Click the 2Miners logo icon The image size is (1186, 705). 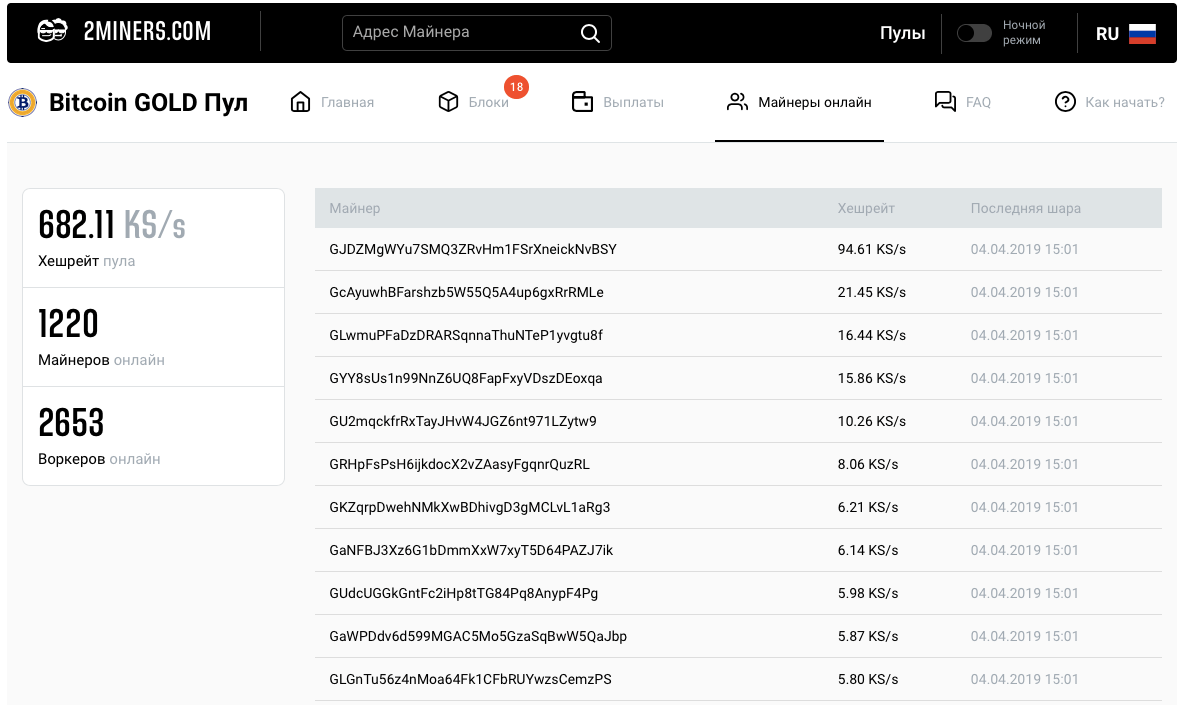coord(52,32)
